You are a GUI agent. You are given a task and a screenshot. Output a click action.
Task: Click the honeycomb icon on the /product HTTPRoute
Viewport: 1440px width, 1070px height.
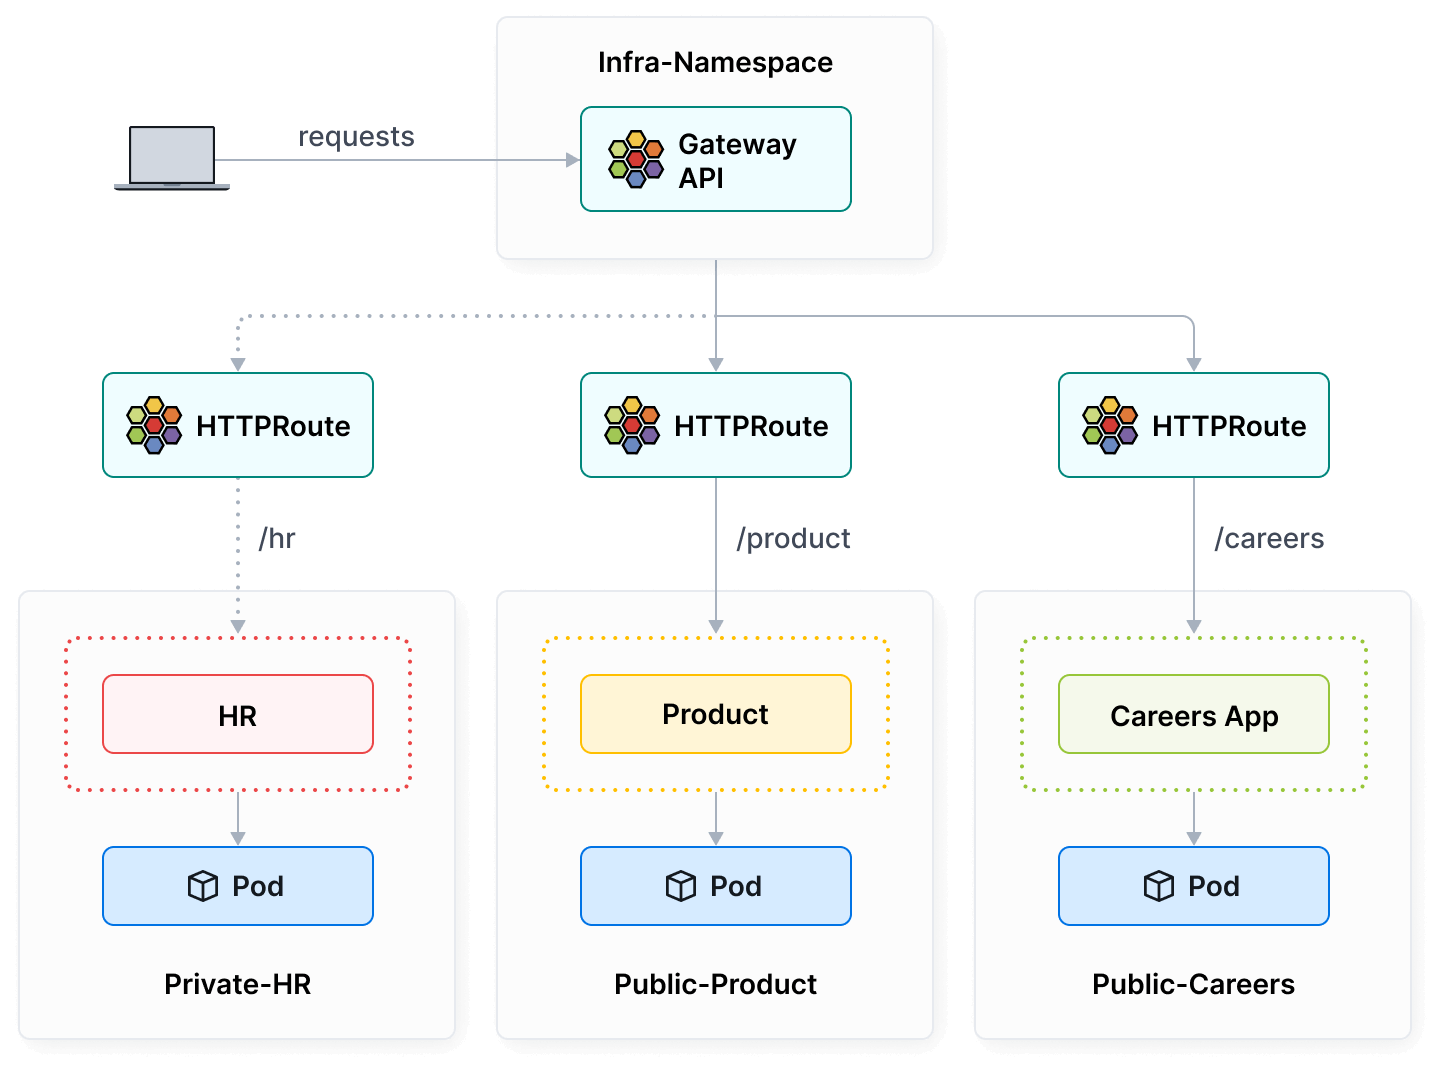tap(632, 425)
